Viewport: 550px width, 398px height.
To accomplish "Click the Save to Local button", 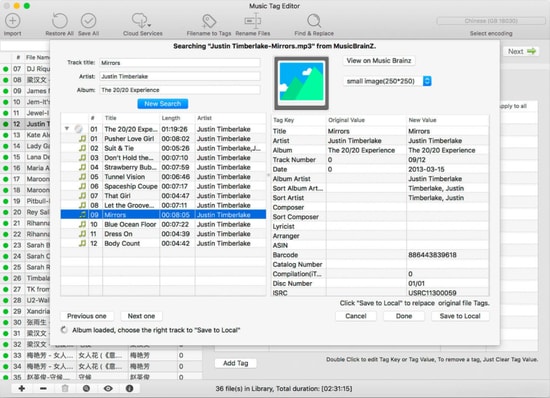I will coord(460,316).
